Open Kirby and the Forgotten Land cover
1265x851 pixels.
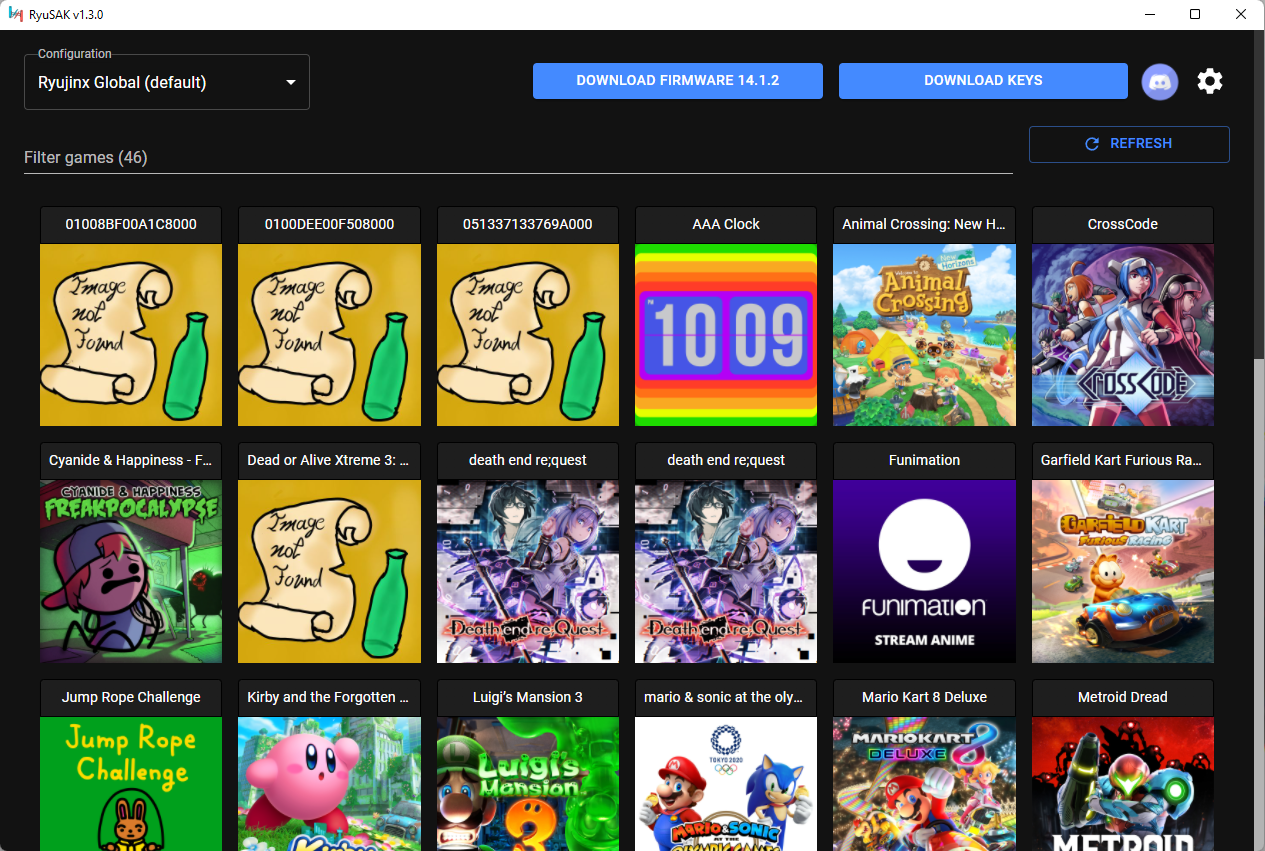point(329,784)
